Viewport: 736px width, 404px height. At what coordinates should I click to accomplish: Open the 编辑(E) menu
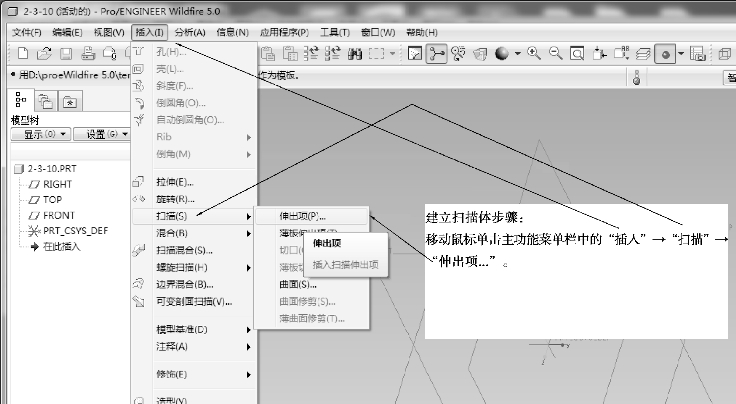(x=67, y=32)
